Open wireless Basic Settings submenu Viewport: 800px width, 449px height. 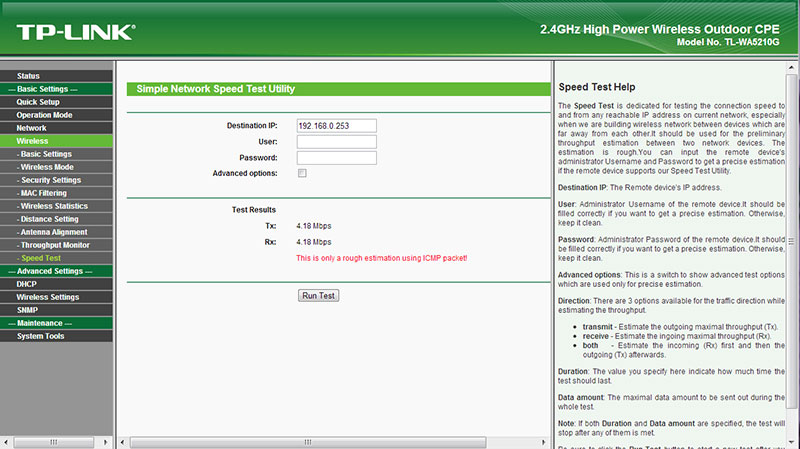pyautogui.click(x=46, y=154)
